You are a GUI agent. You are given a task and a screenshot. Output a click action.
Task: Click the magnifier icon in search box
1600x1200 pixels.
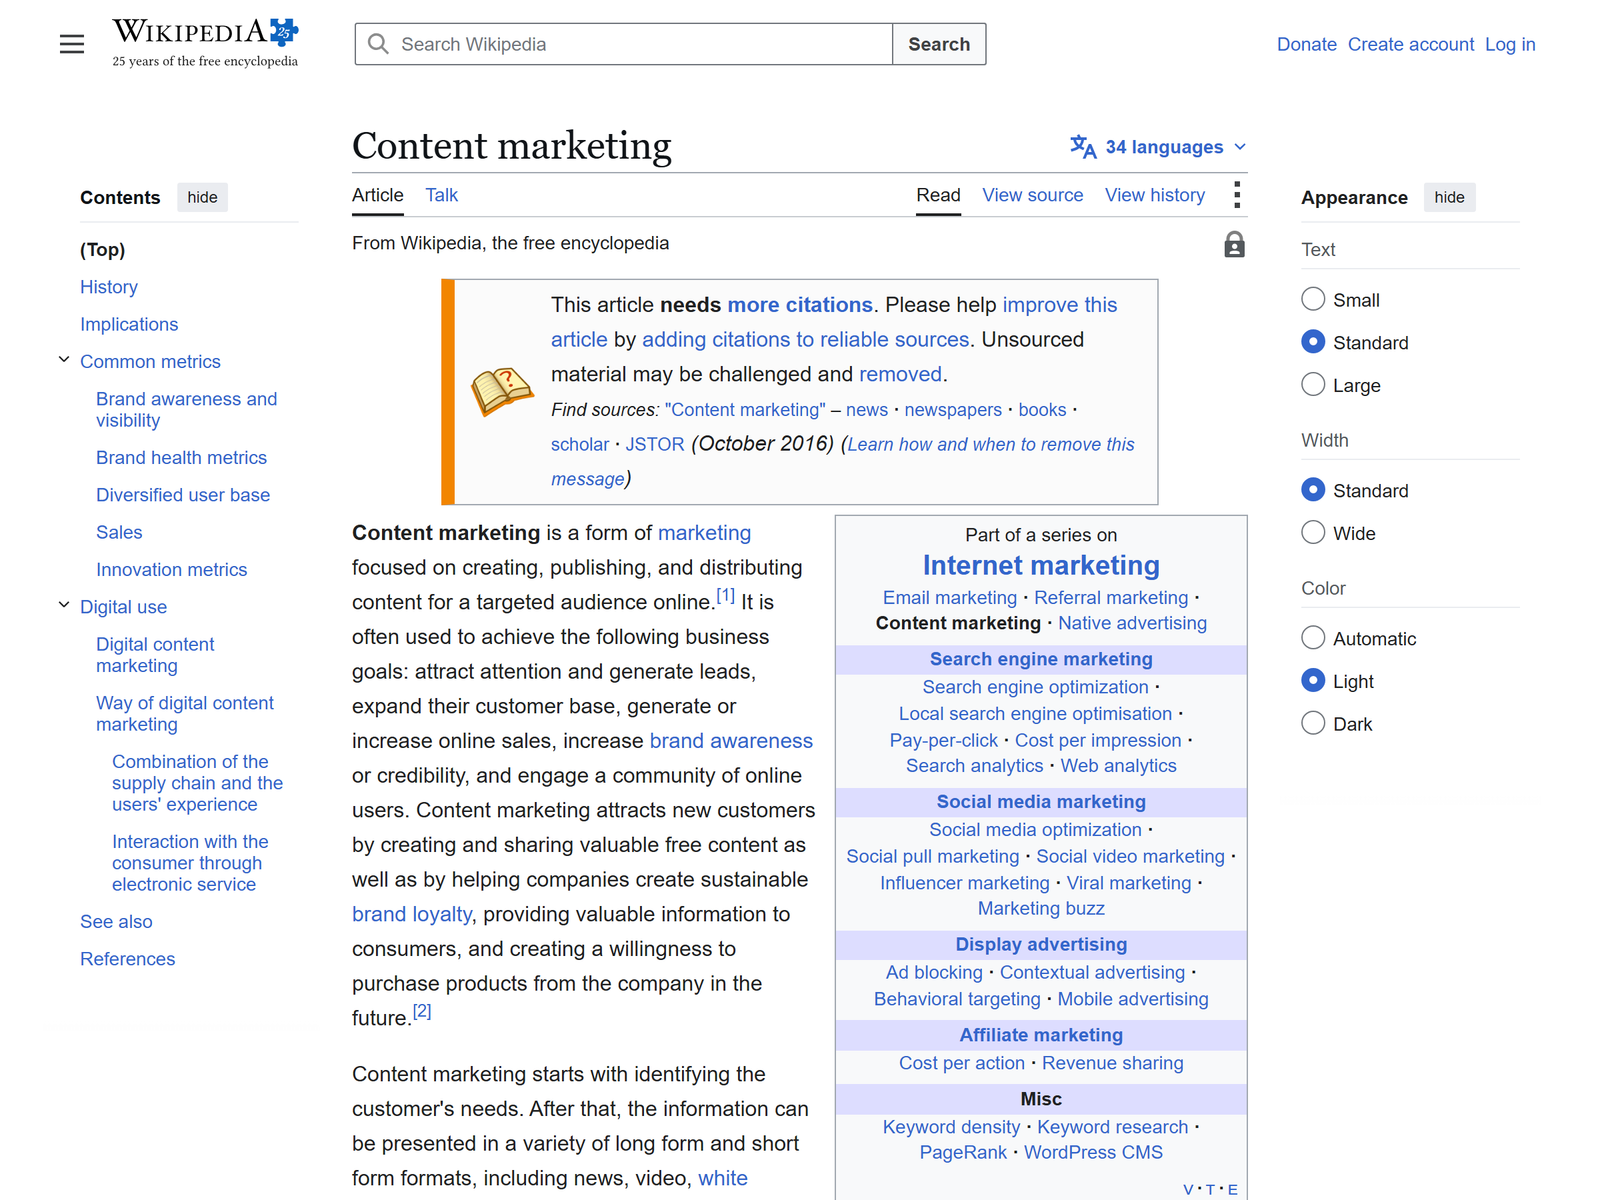[x=378, y=44]
